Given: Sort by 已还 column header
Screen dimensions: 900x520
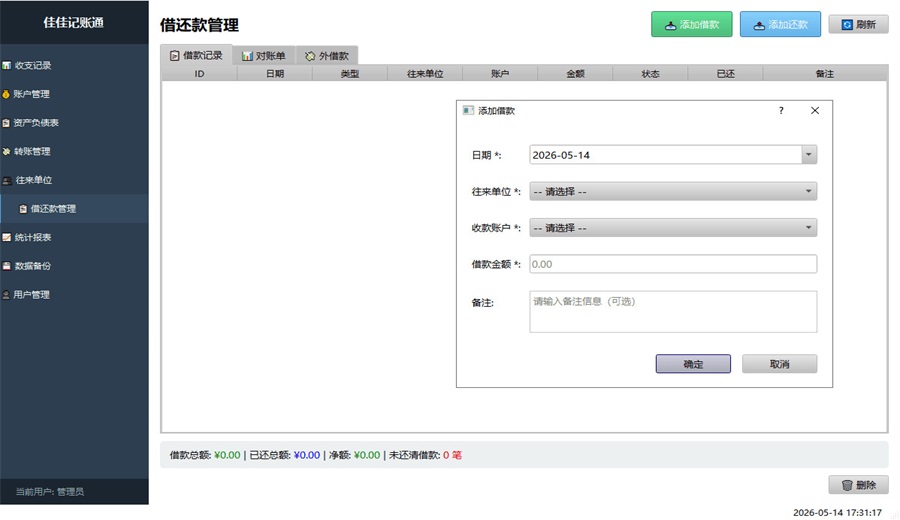Looking at the screenshot, I should click(x=726, y=73).
